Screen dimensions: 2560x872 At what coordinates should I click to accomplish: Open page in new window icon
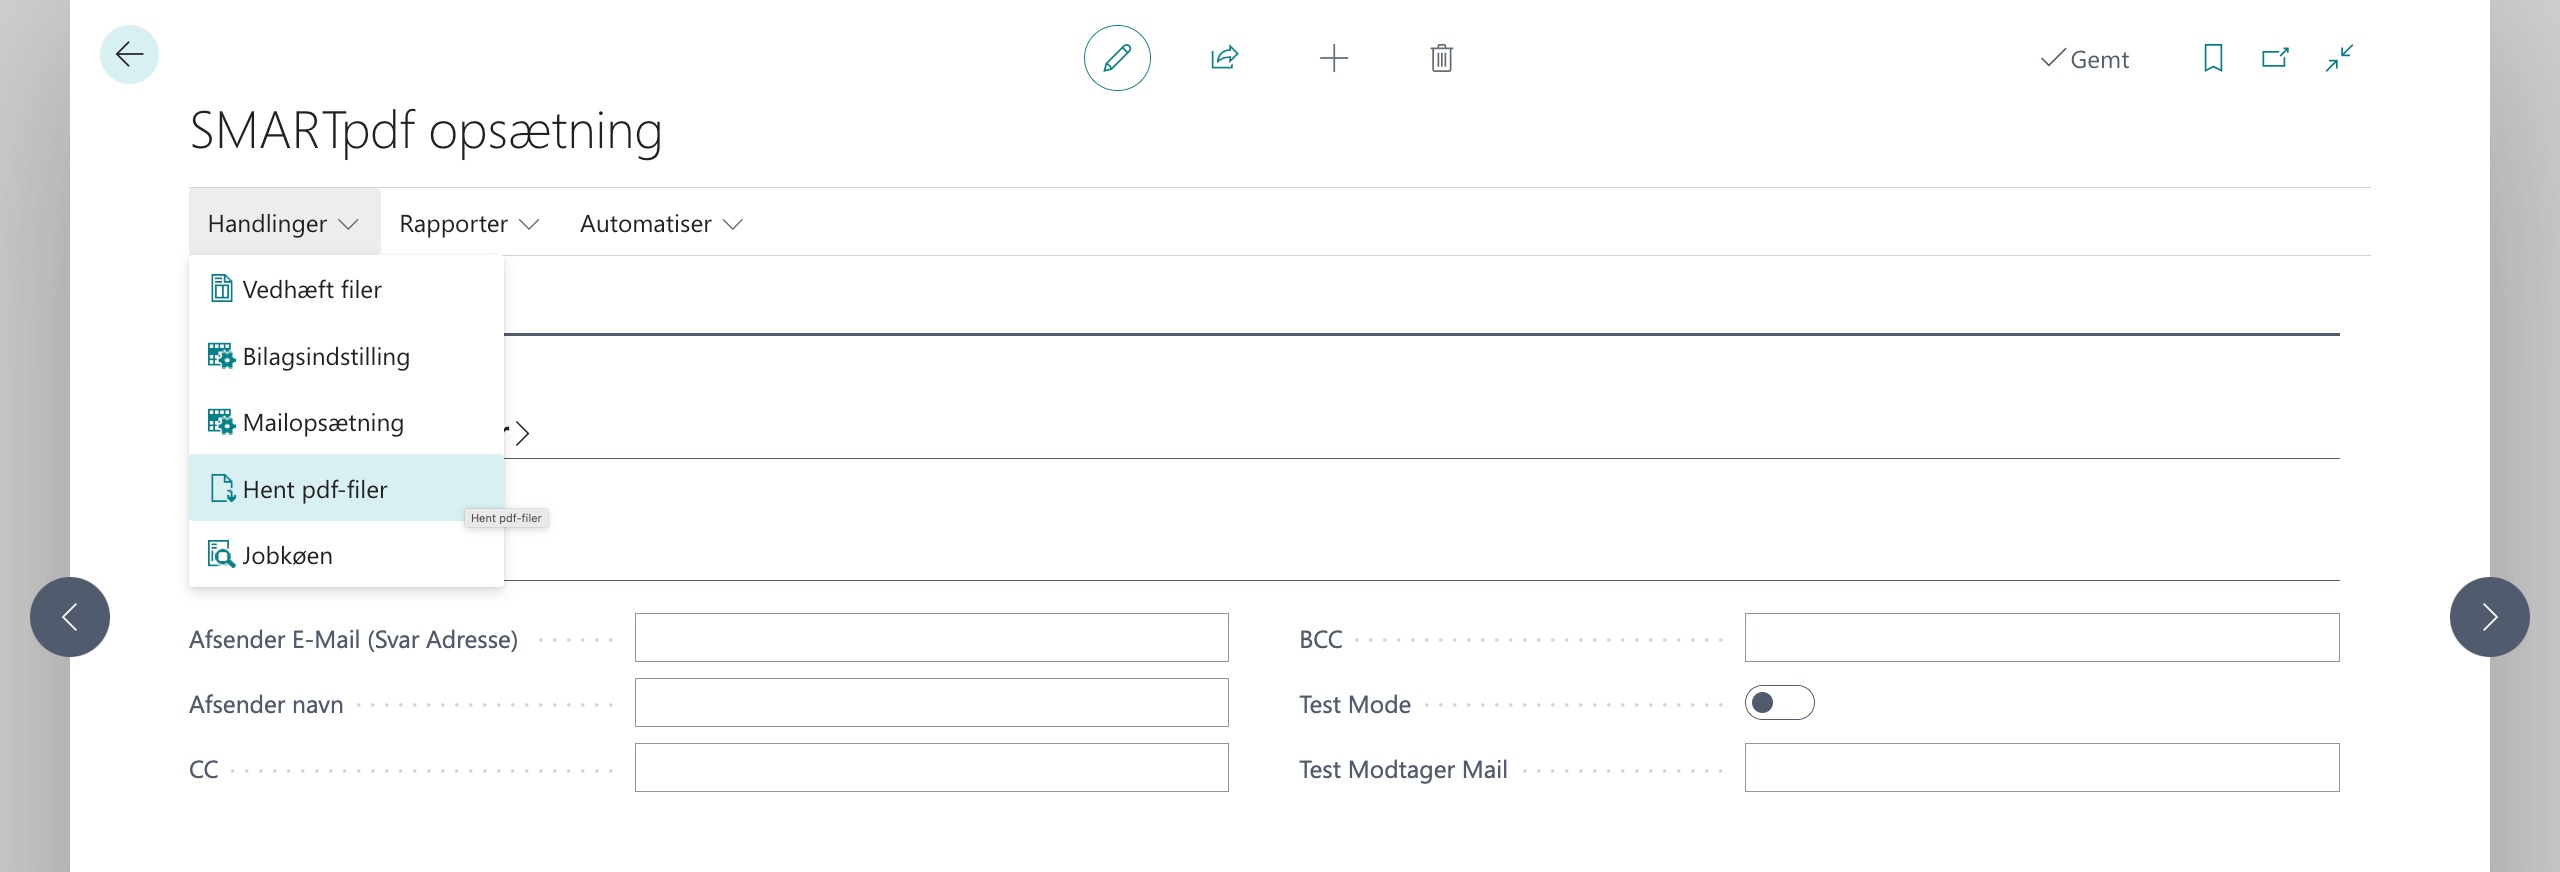tap(2275, 58)
